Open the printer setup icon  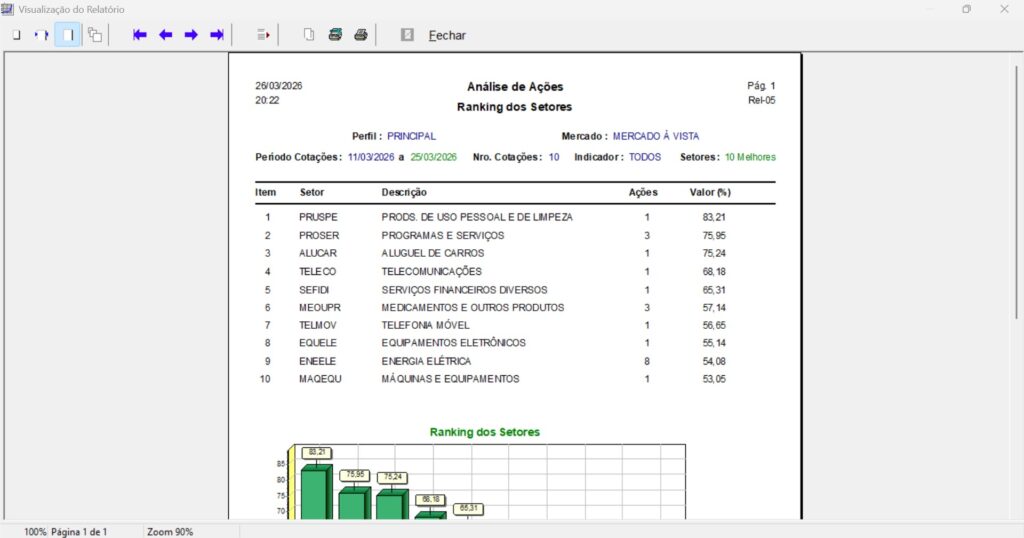point(335,35)
